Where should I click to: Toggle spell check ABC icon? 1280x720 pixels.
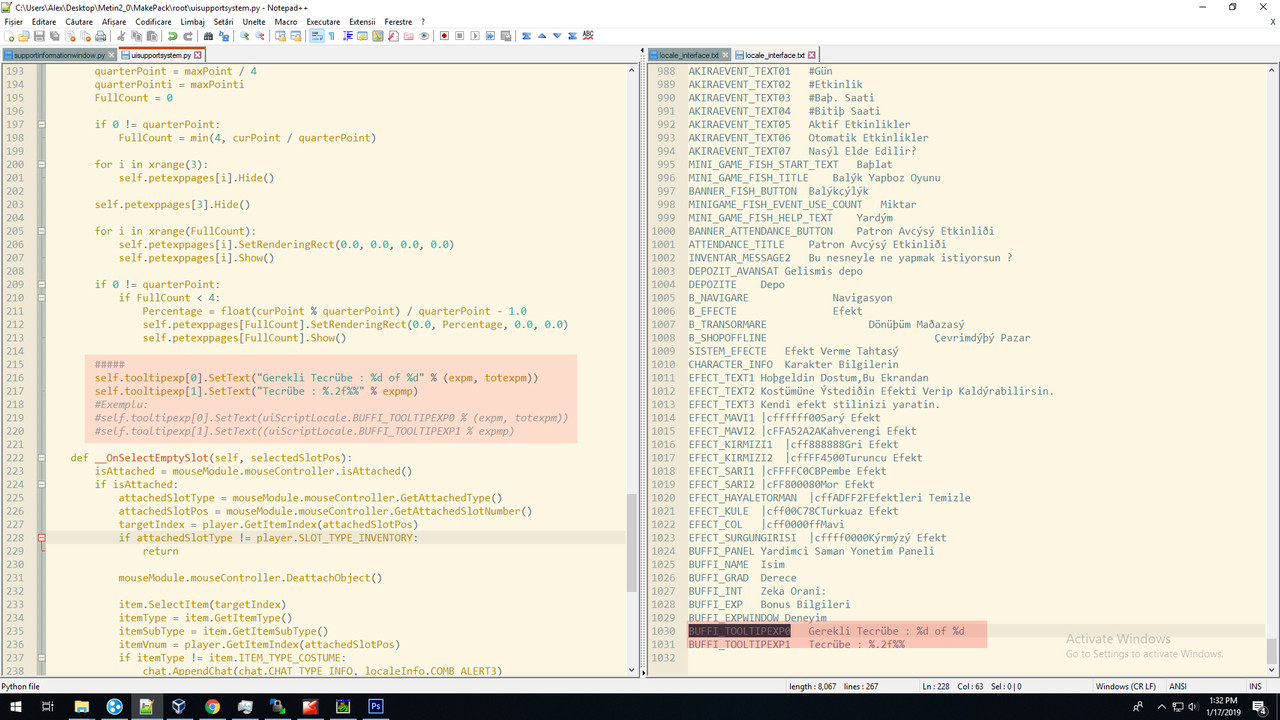pyautogui.click(x=588, y=36)
